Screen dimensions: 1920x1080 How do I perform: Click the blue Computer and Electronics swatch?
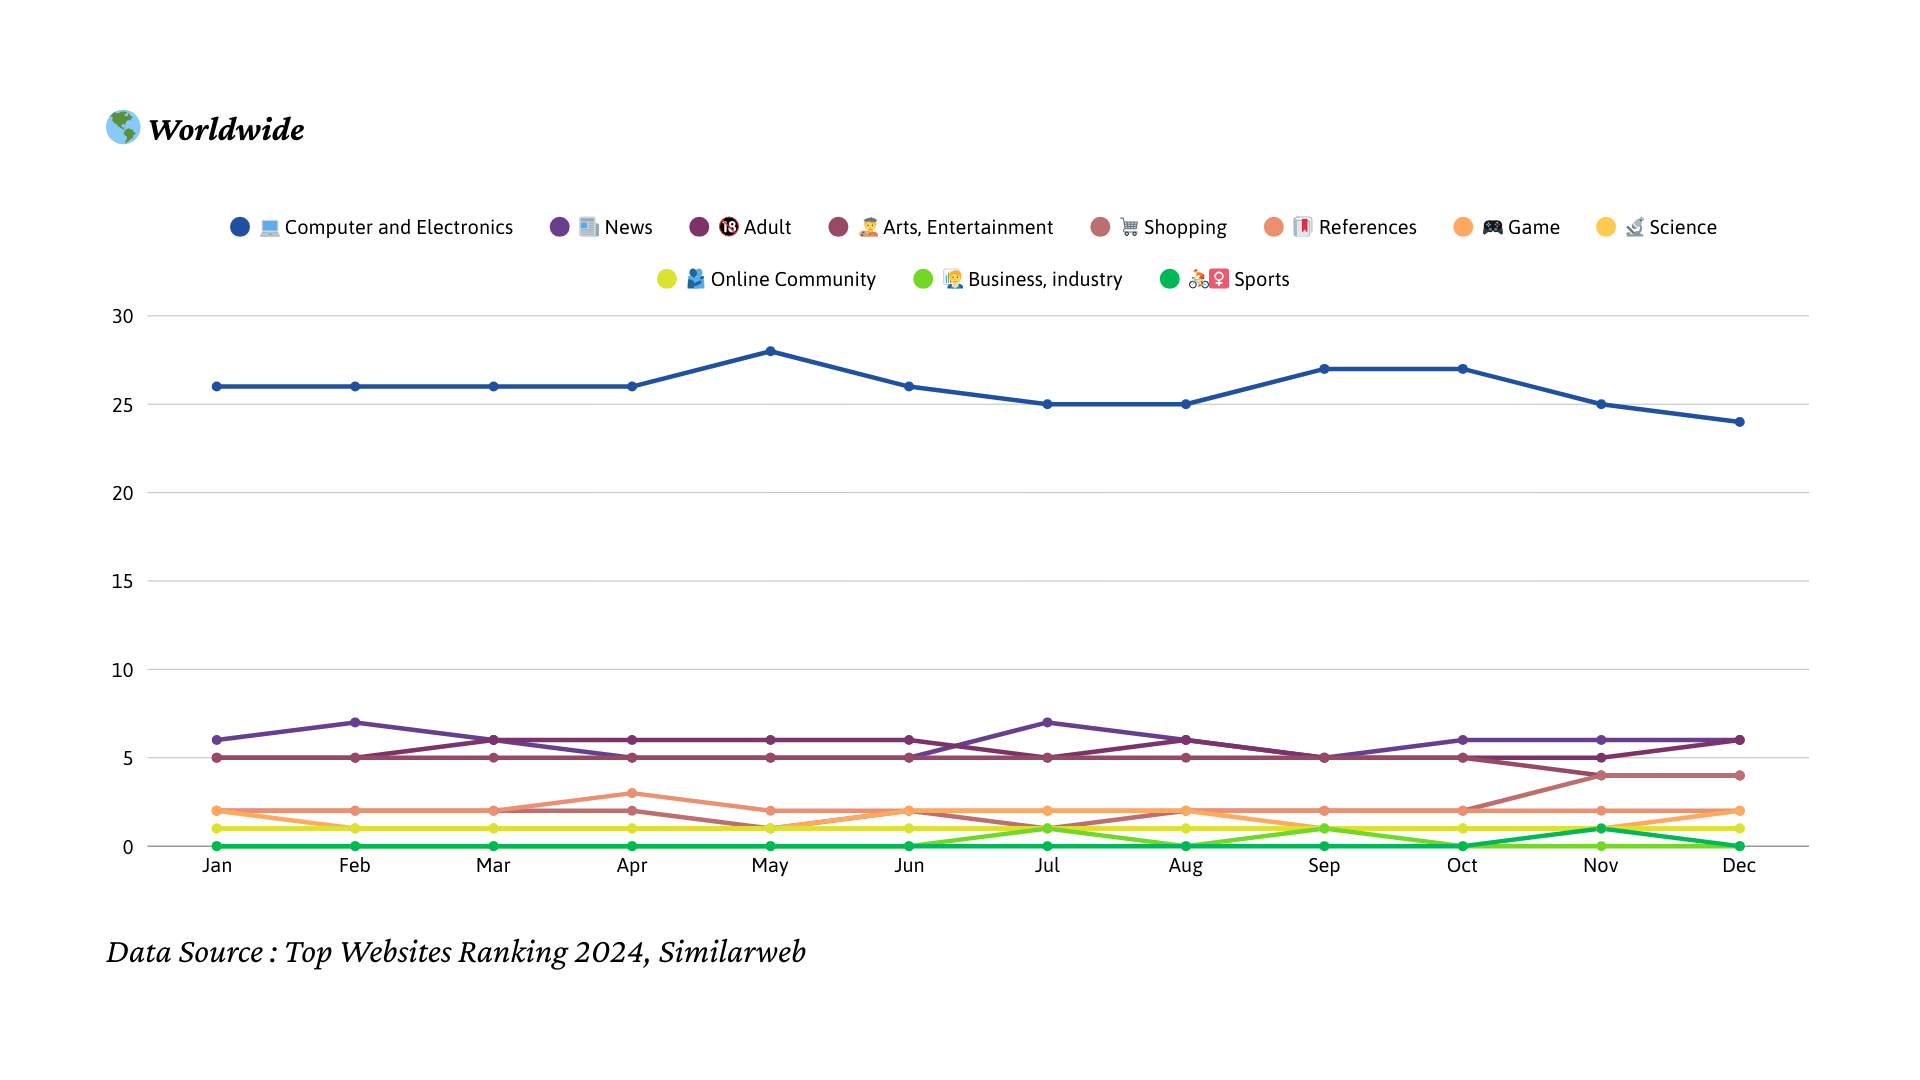[x=240, y=228]
